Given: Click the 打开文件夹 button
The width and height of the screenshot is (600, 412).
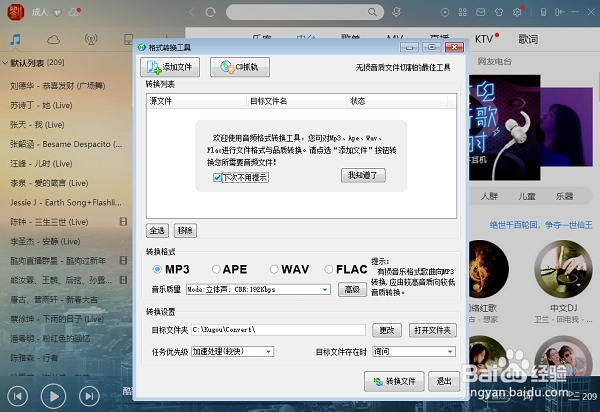Looking at the screenshot, I should 433,330.
